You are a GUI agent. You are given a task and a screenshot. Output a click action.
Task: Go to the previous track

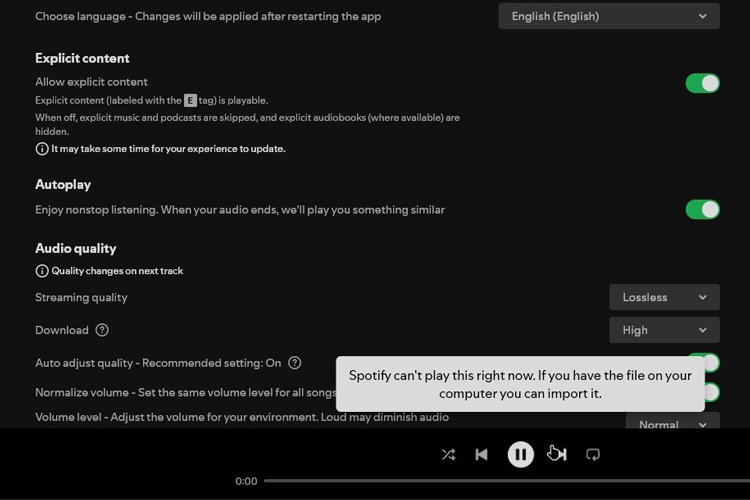[x=481, y=454]
